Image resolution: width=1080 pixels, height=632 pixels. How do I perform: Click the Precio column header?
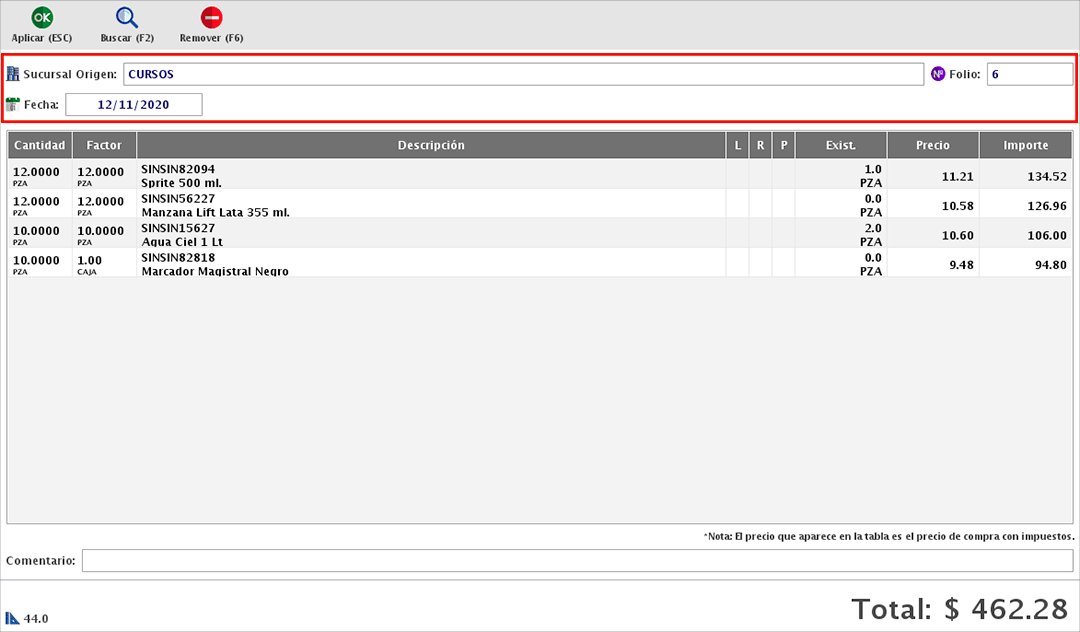932,145
